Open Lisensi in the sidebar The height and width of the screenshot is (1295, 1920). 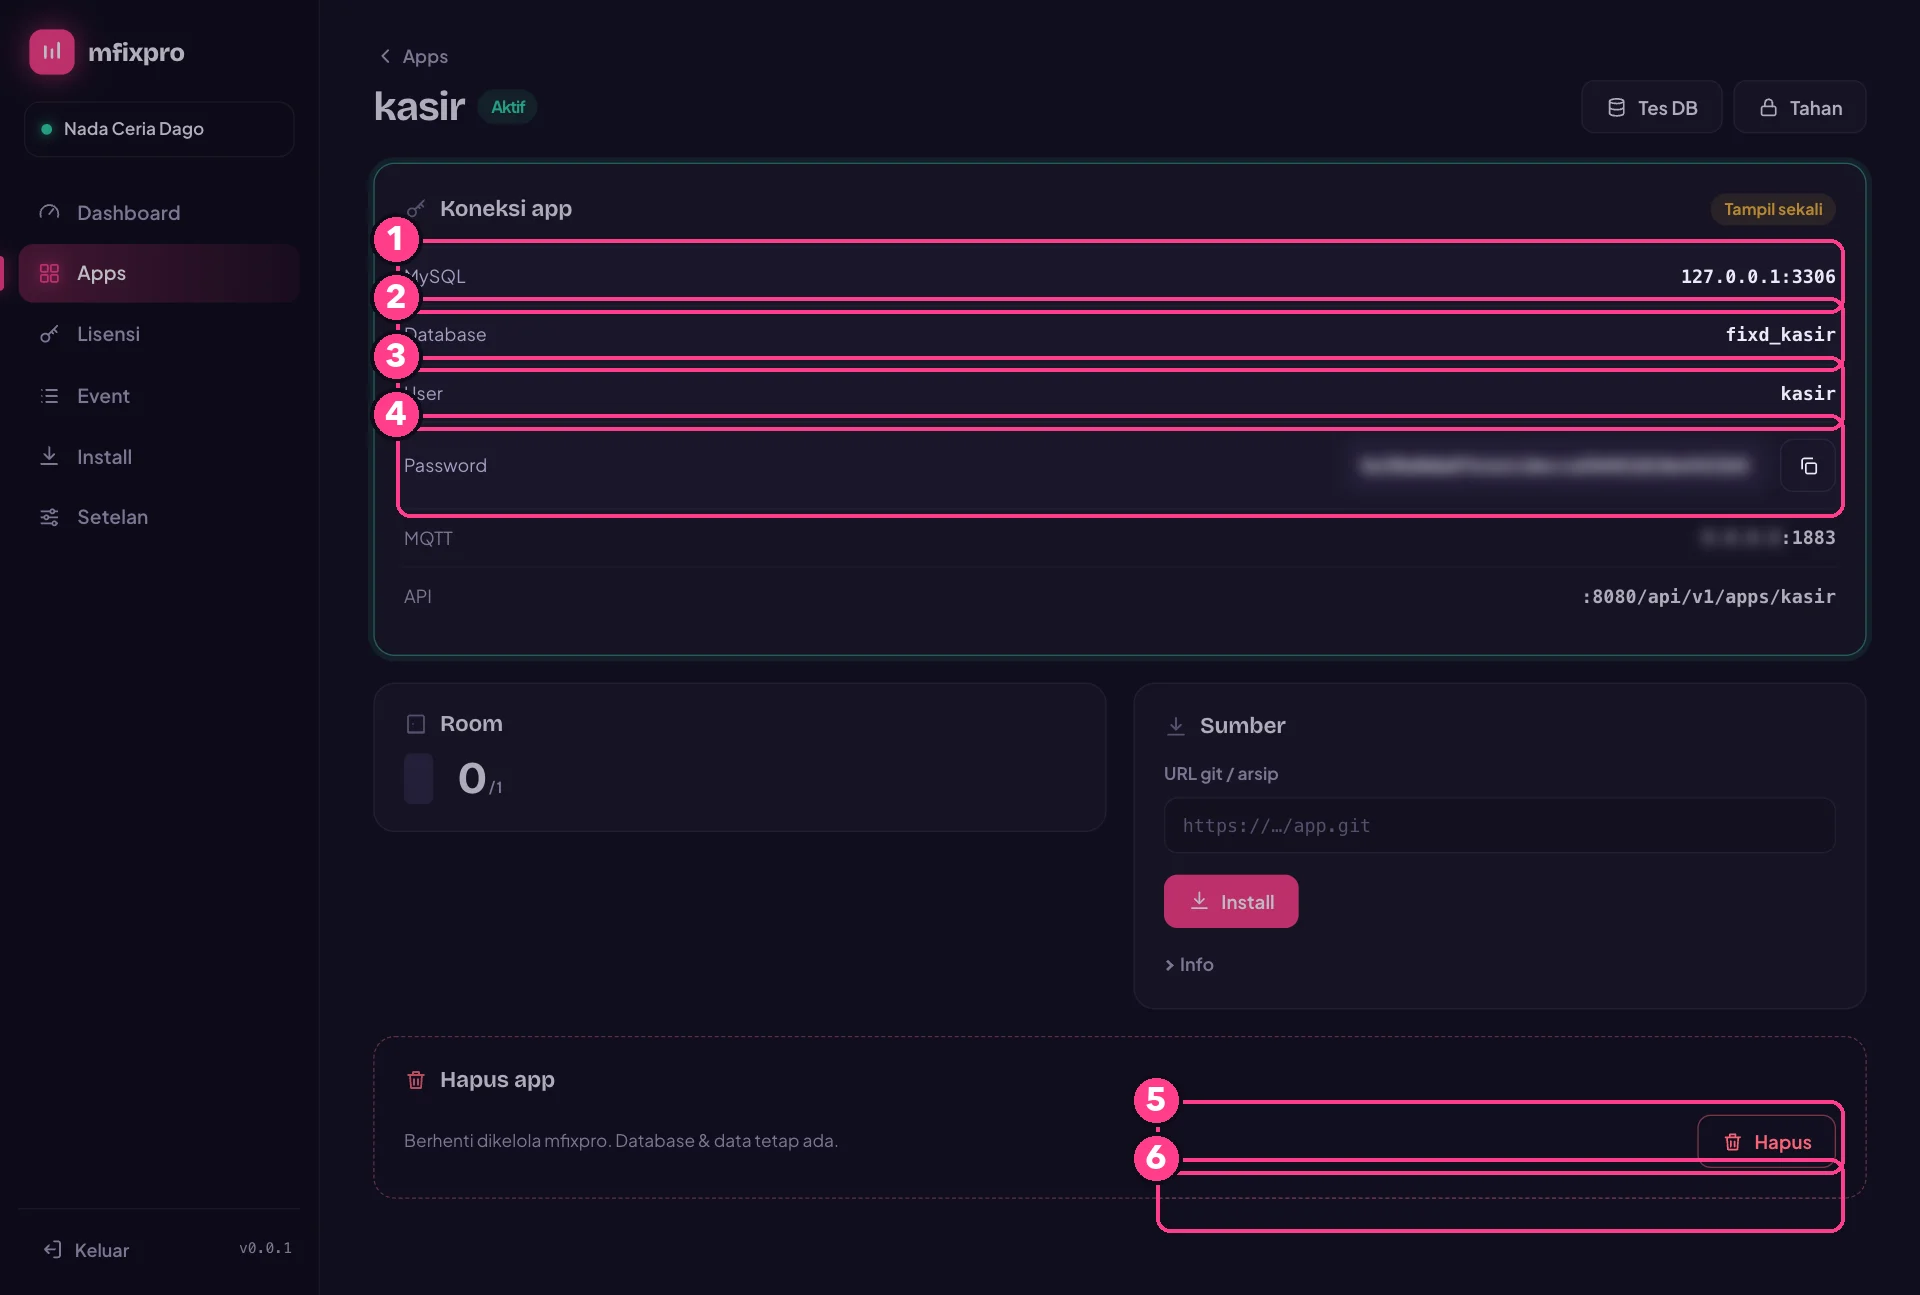(159, 334)
